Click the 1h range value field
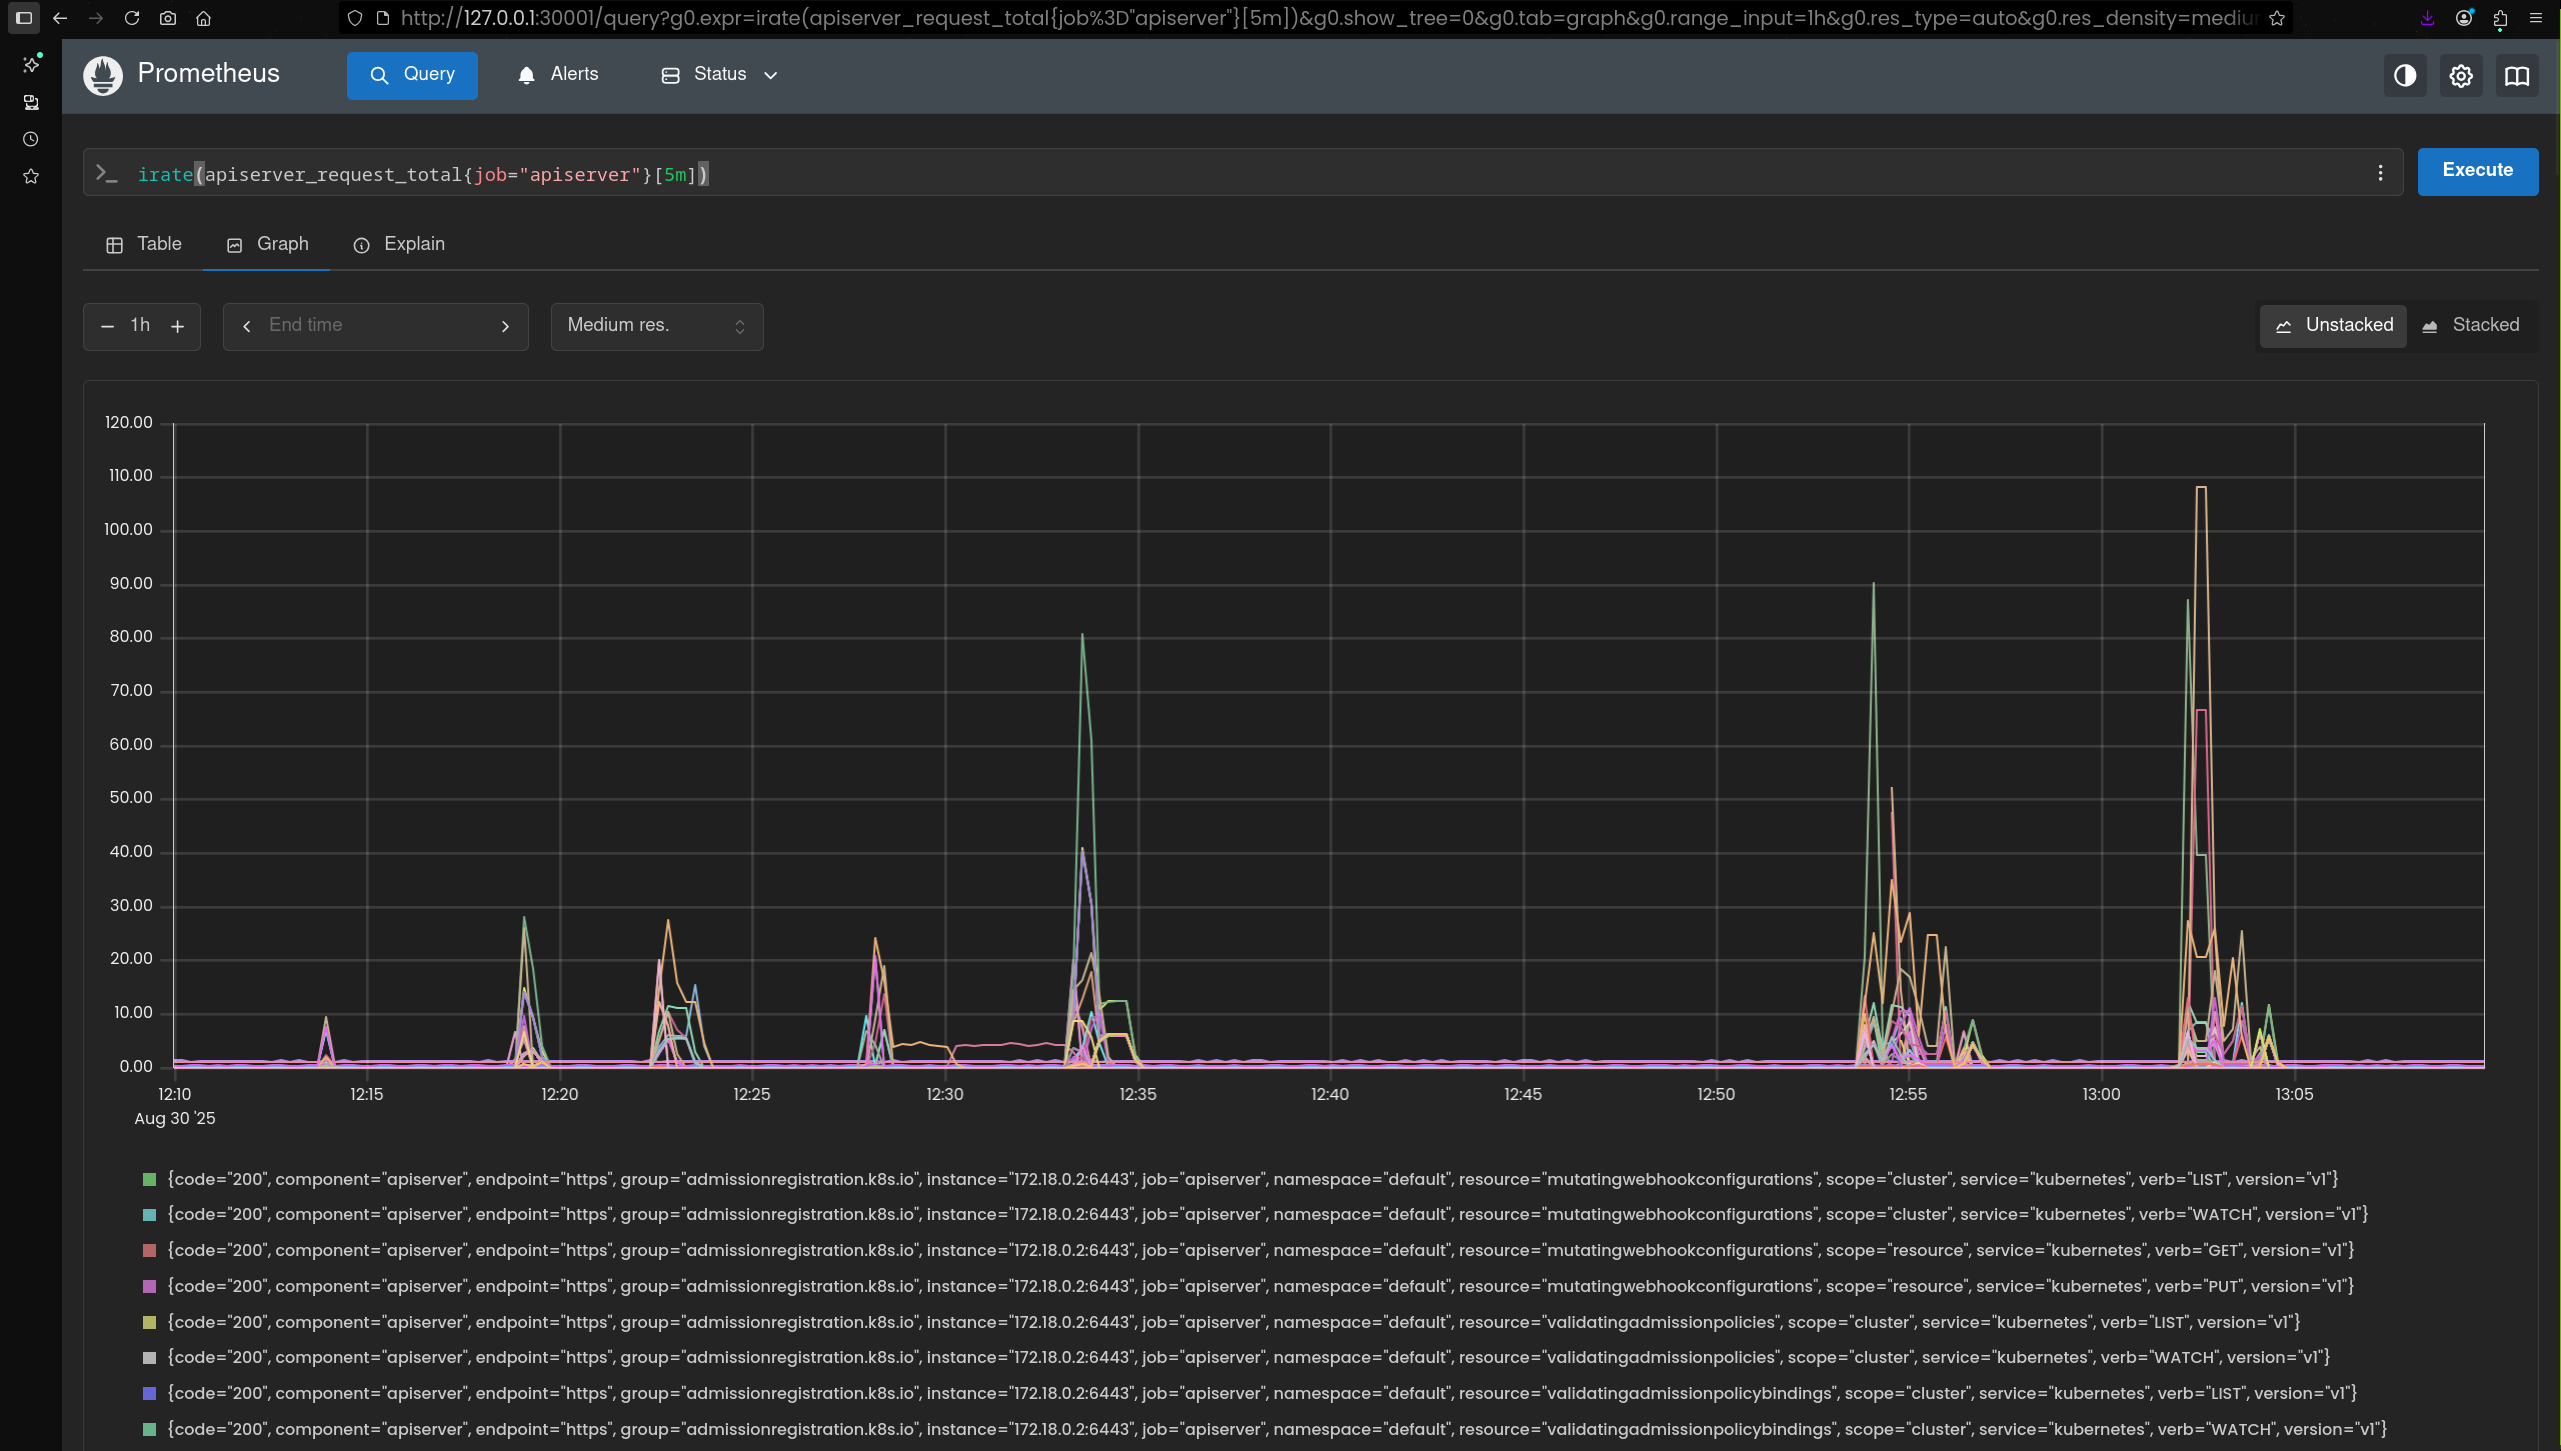2561x1451 pixels. 141,326
